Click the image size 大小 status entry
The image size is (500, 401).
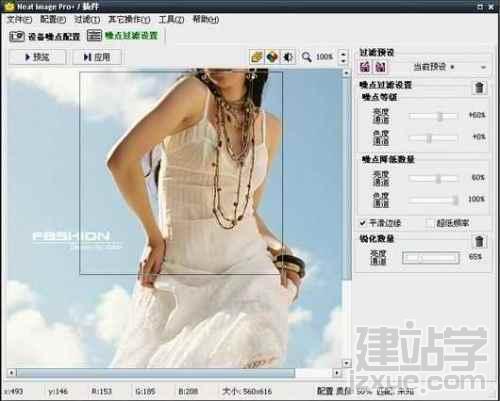click(x=247, y=391)
